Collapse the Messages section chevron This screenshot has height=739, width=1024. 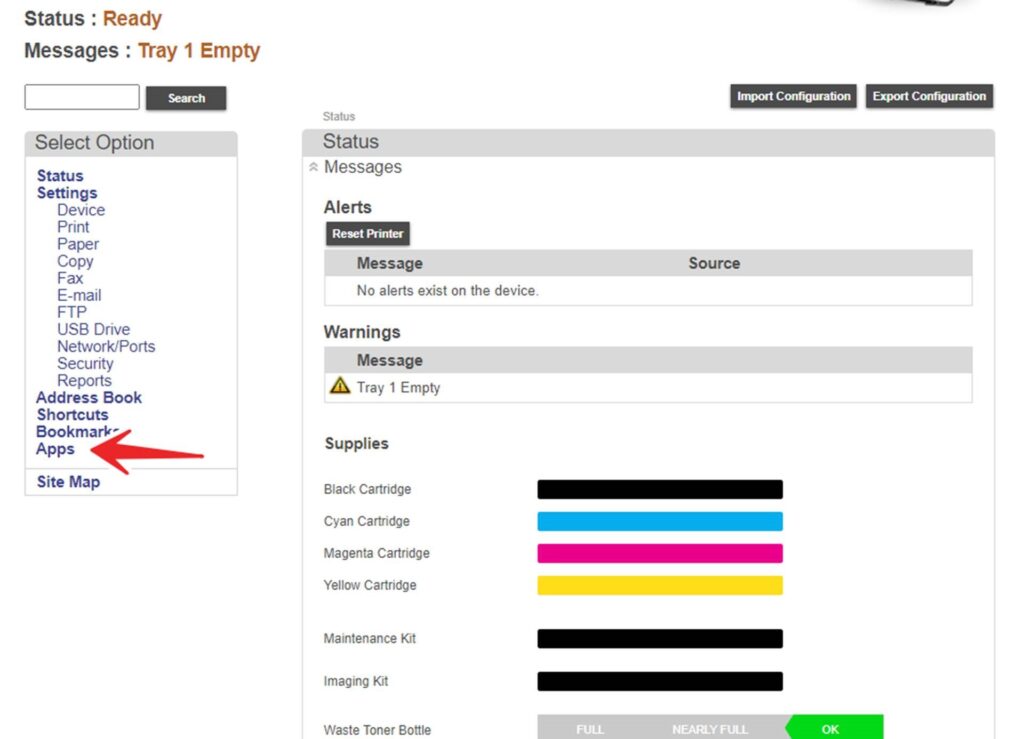click(x=314, y=168)
